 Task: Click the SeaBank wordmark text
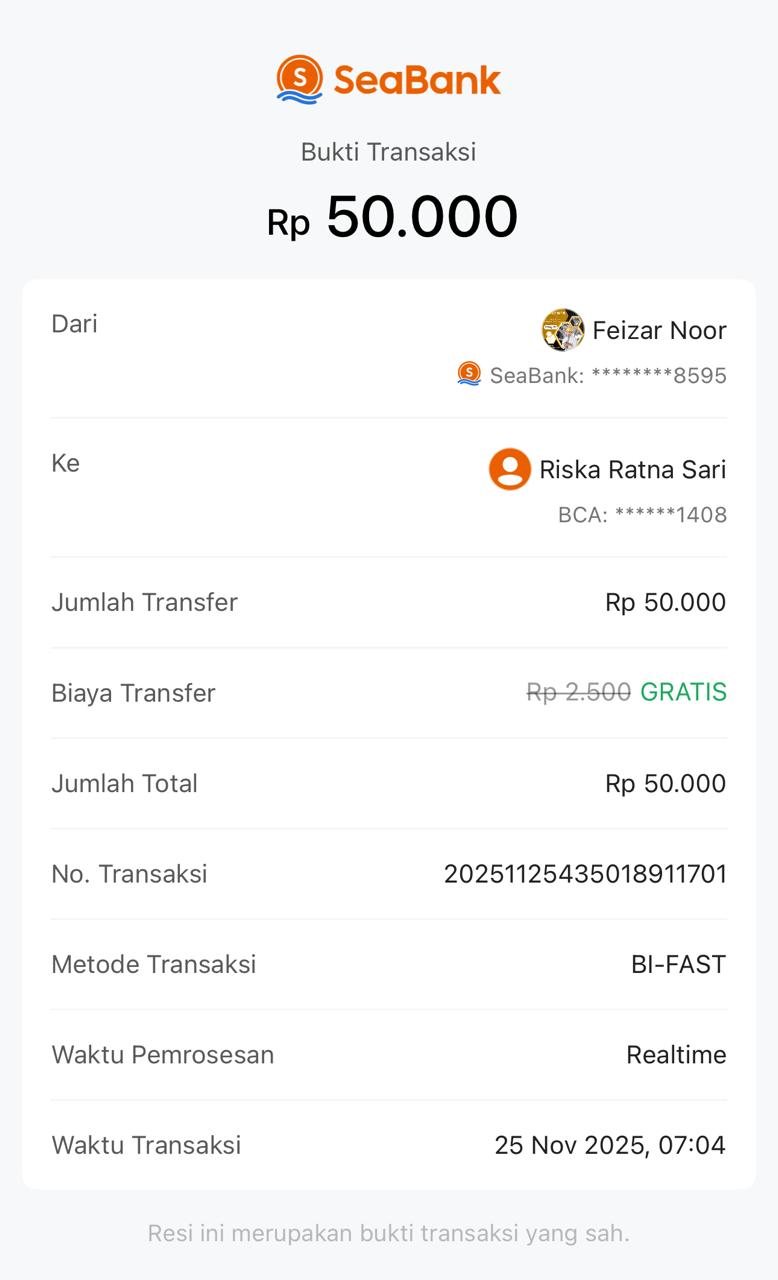click(x=417, y=80)
